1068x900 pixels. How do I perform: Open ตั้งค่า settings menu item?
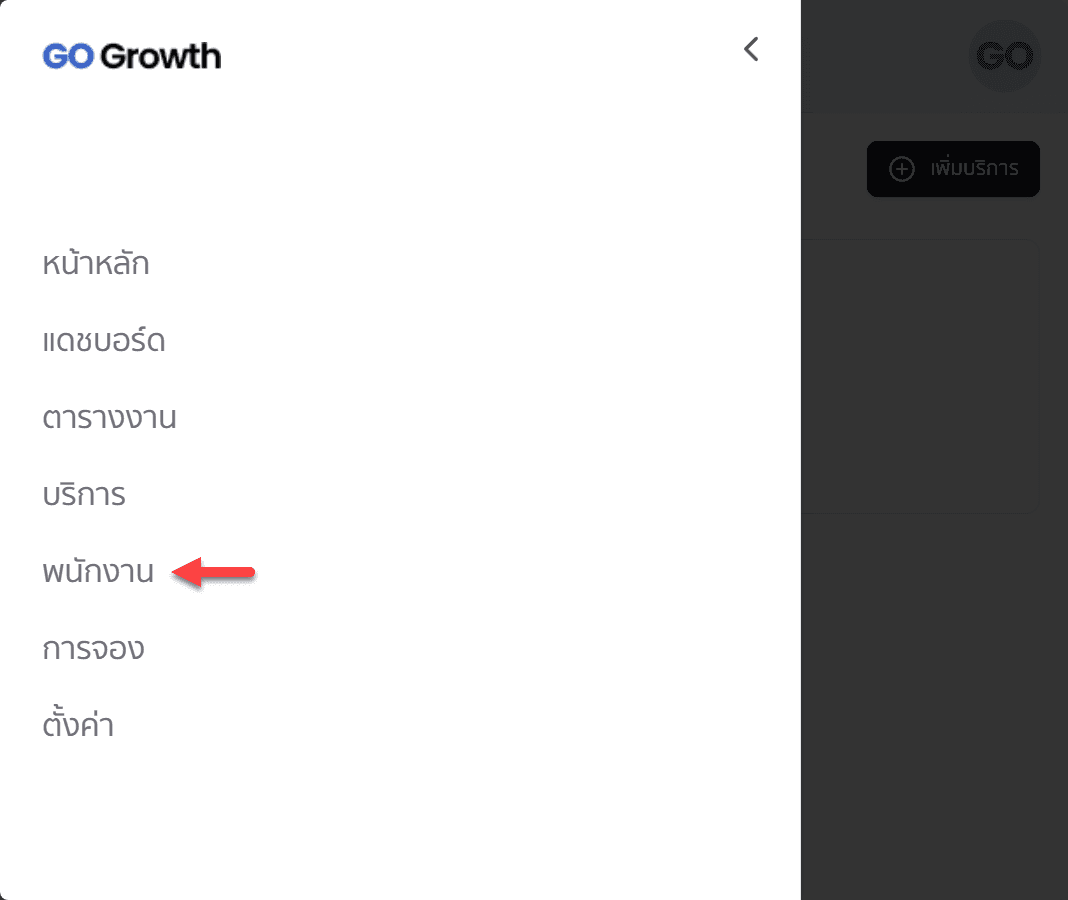78,725
